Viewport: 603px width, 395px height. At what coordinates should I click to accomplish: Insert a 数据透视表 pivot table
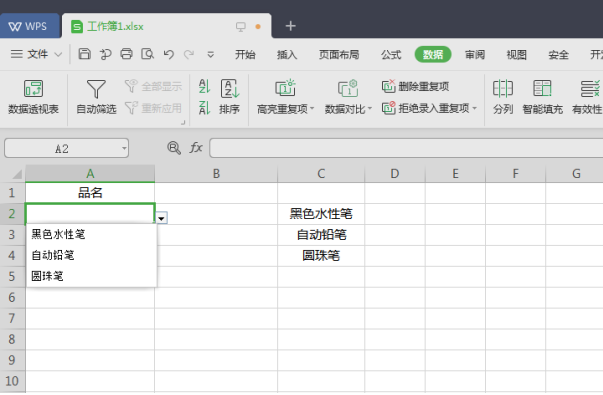pyautogui.click(x=33, y=97)
